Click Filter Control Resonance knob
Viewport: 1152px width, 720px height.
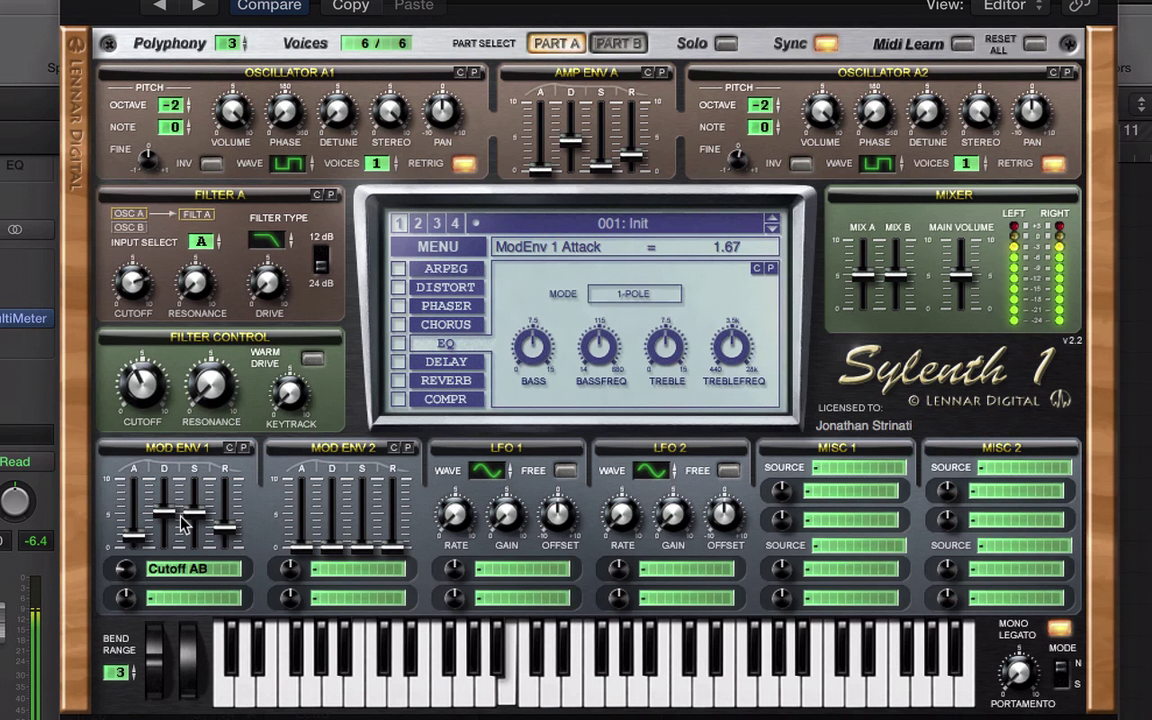point(210,386)
